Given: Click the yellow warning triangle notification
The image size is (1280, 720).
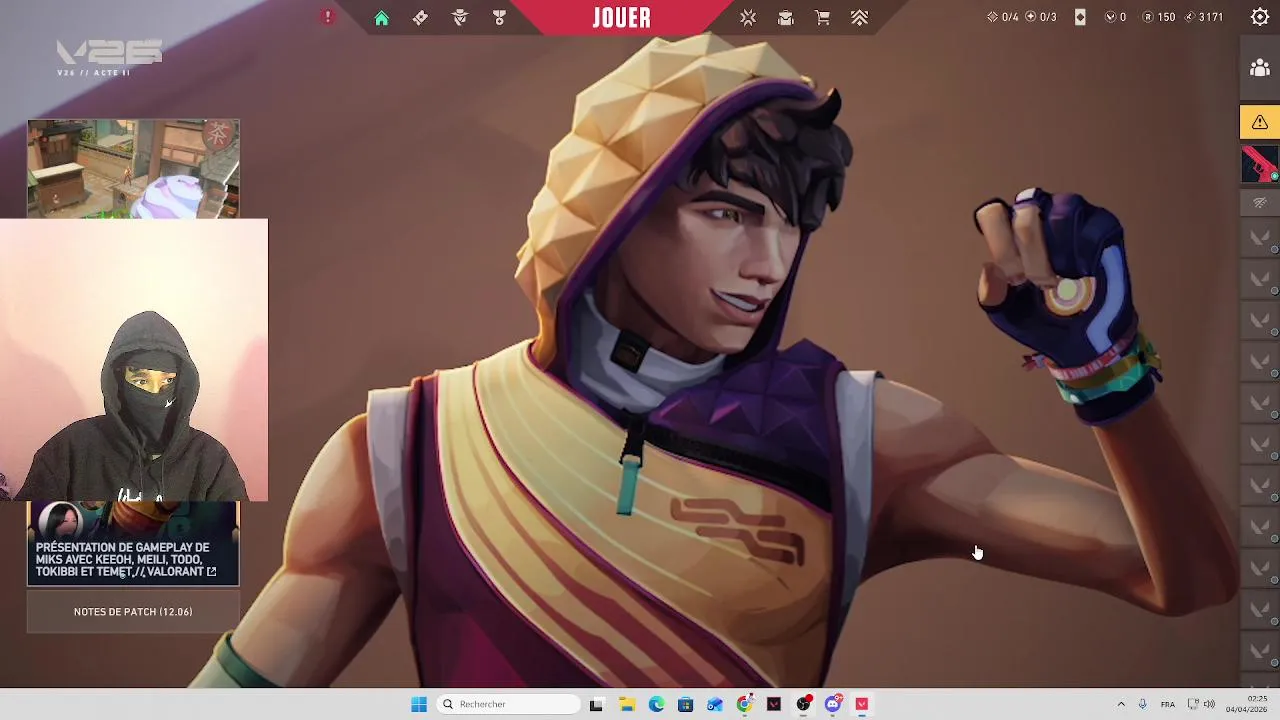Looking at the screenshot, I should (1260, 122).
